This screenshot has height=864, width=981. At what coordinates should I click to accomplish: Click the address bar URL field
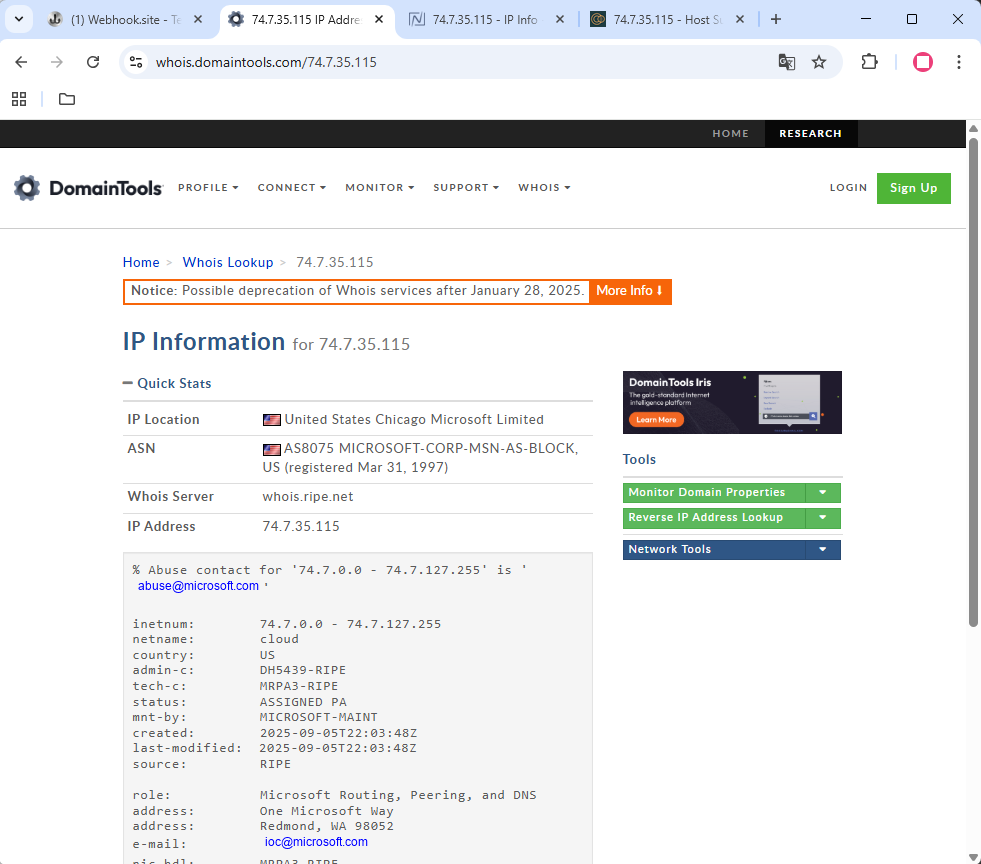(x=463, y=62)
